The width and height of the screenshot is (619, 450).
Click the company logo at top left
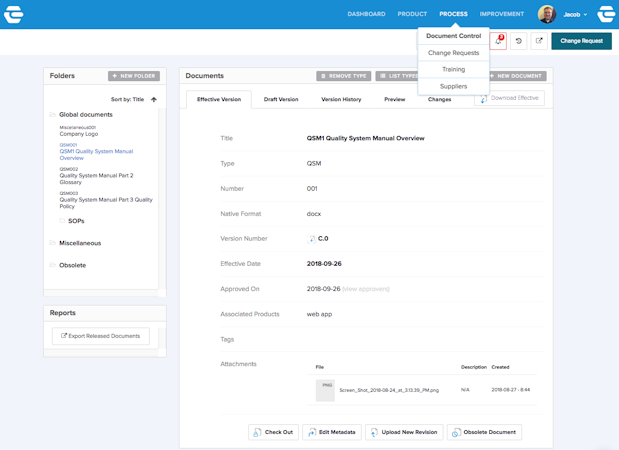pyautogui.click(x=14, y=14)
